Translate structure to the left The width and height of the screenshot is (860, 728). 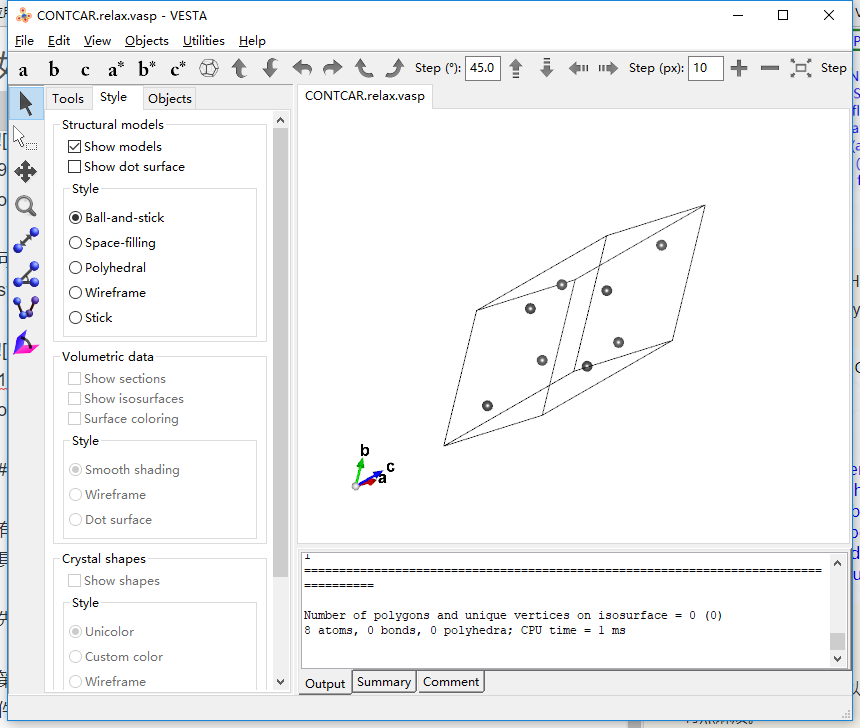point(578,69)
